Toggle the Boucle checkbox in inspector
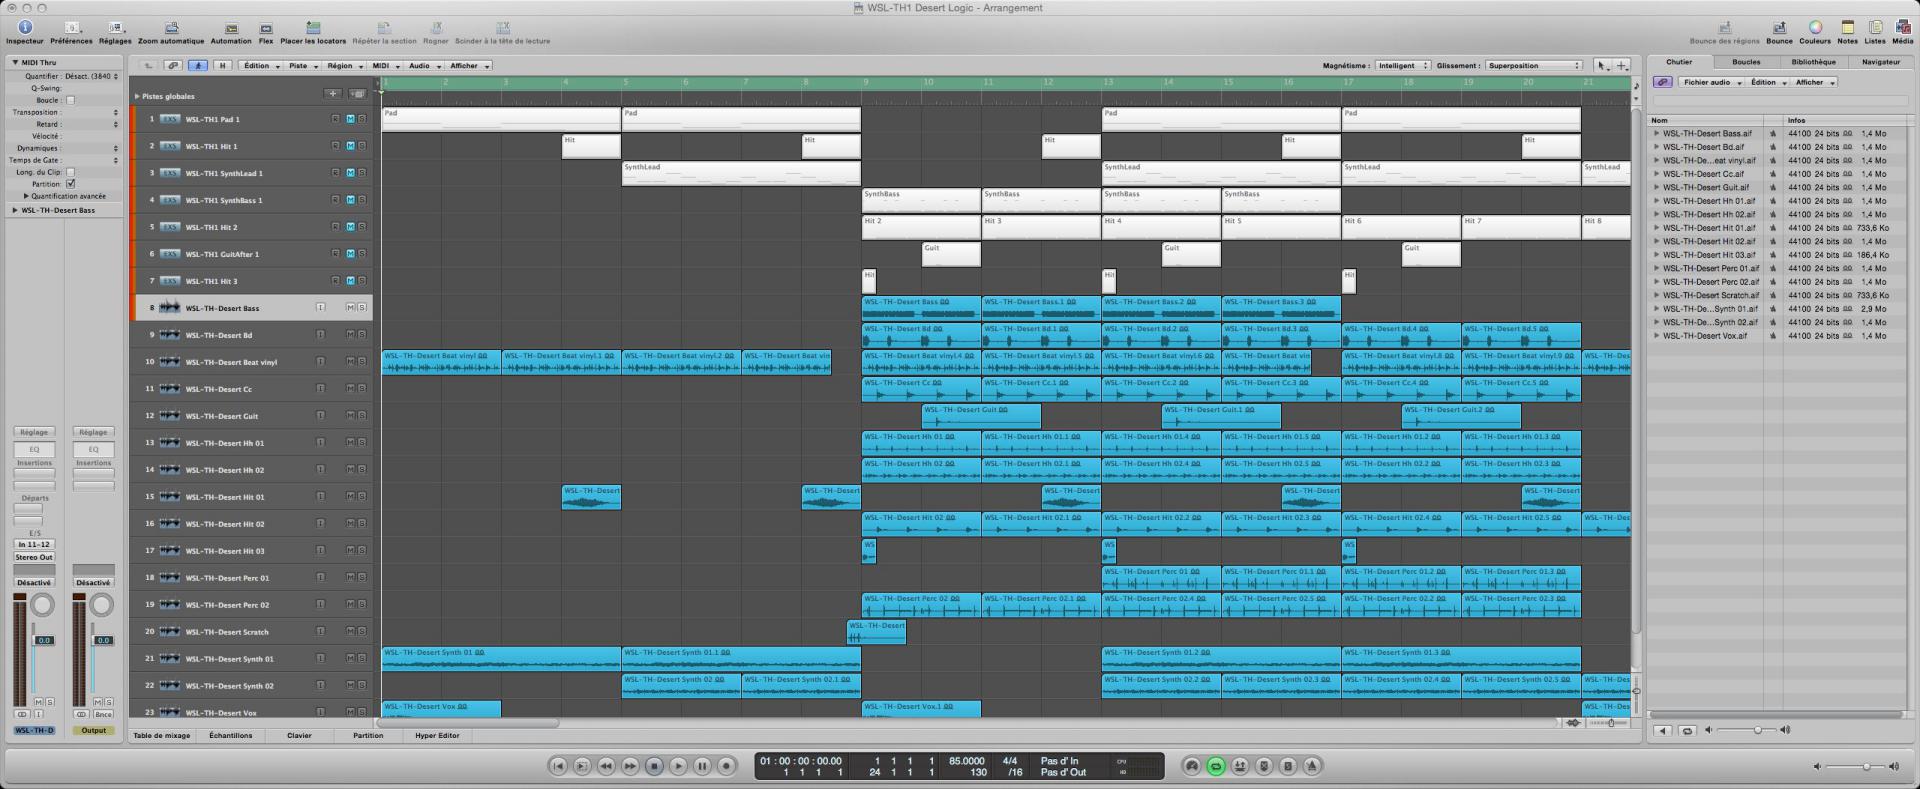This screenshot has height=789, width=1920. [70, 100]
